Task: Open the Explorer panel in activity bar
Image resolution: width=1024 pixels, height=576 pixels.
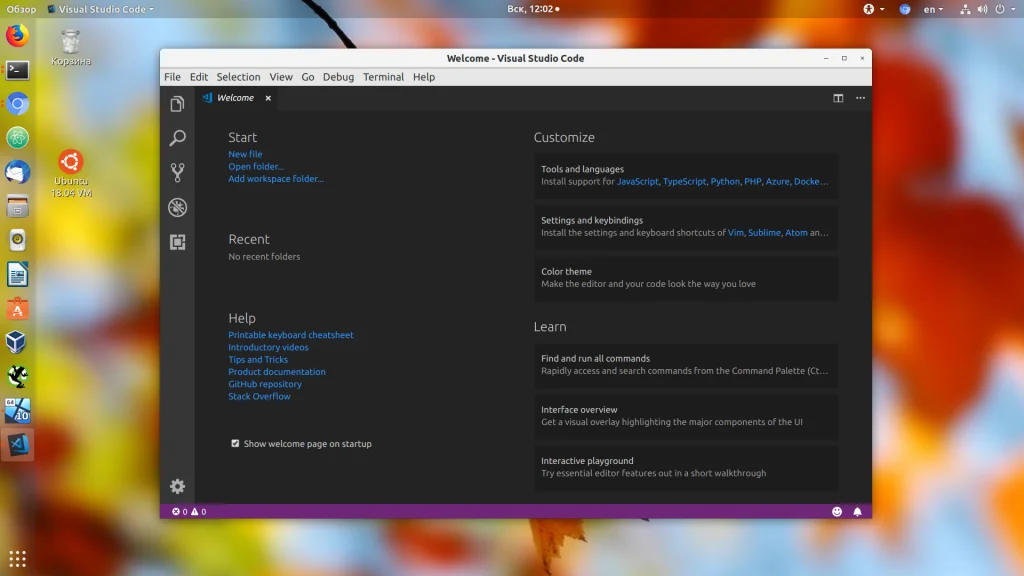Action: [177, 104]
